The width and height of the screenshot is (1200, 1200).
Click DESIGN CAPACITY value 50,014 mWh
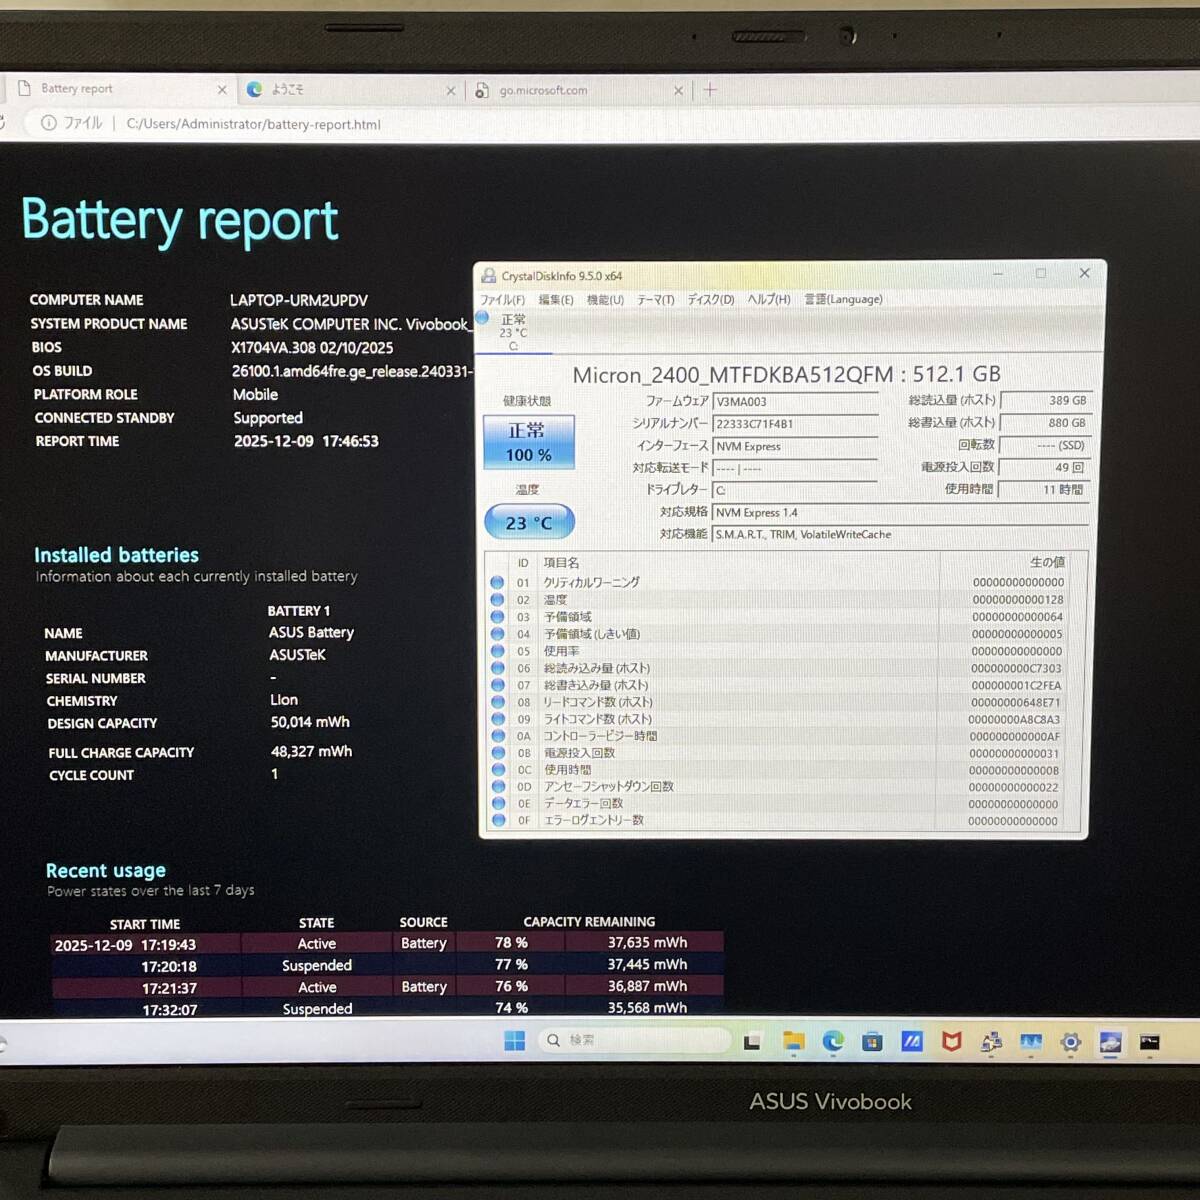310,722
